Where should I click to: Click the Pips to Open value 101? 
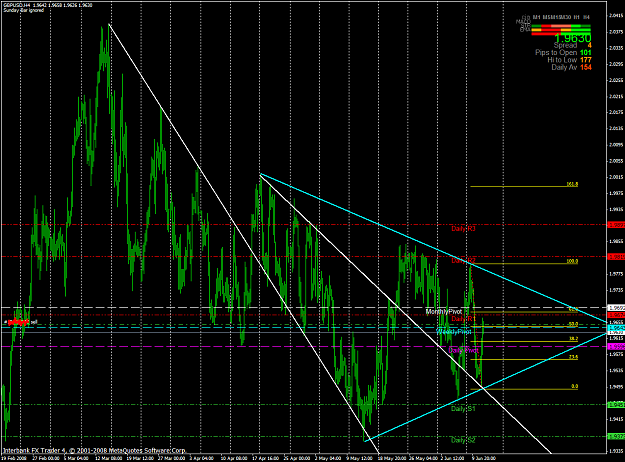point(586,53)
